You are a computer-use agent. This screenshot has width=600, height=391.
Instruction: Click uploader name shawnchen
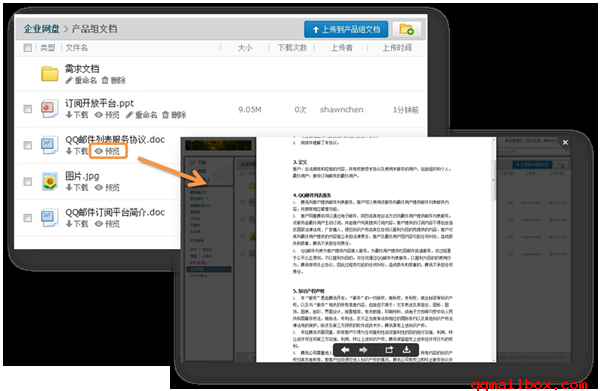(x=342, y=109)
